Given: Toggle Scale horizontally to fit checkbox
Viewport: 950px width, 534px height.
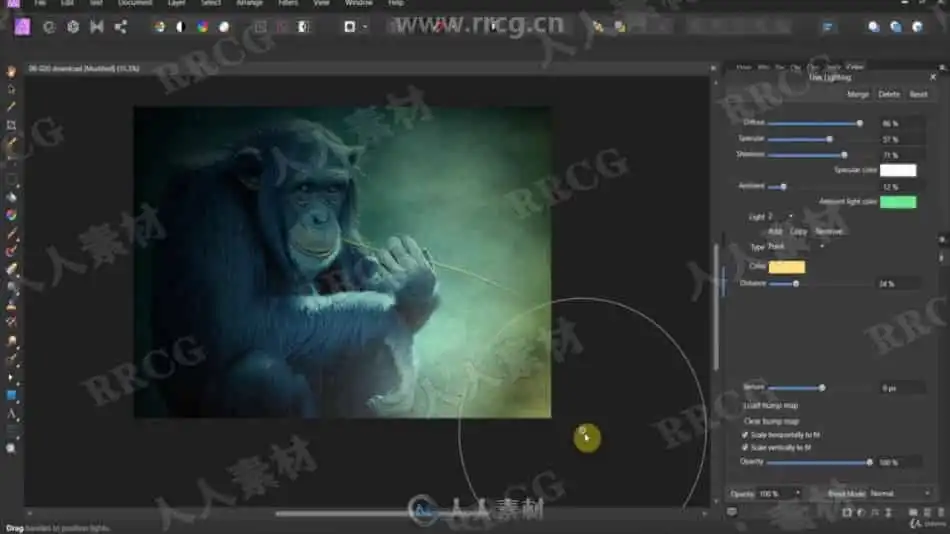Looking at the screenshot, I should 745,435.
